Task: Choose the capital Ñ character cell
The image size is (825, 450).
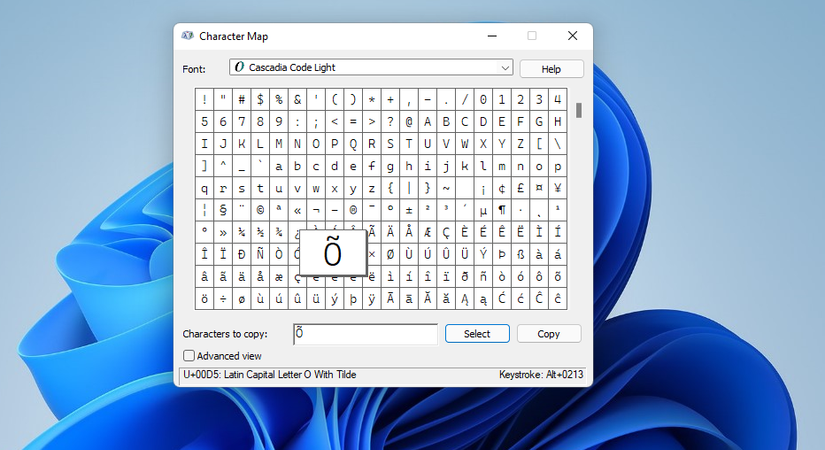Action: coord(260,254)
